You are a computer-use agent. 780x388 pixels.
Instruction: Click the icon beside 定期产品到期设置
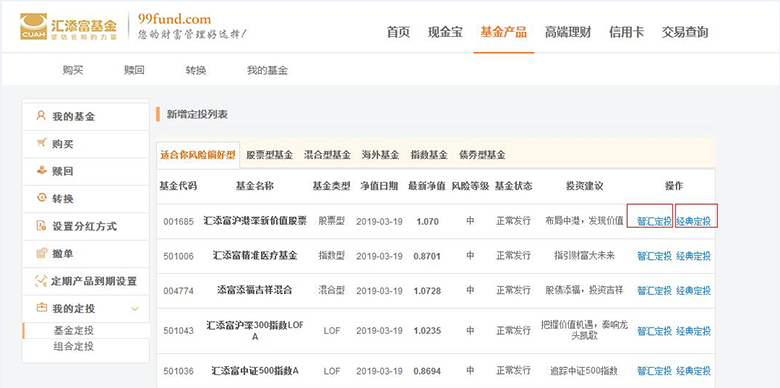tap(41, 281)
